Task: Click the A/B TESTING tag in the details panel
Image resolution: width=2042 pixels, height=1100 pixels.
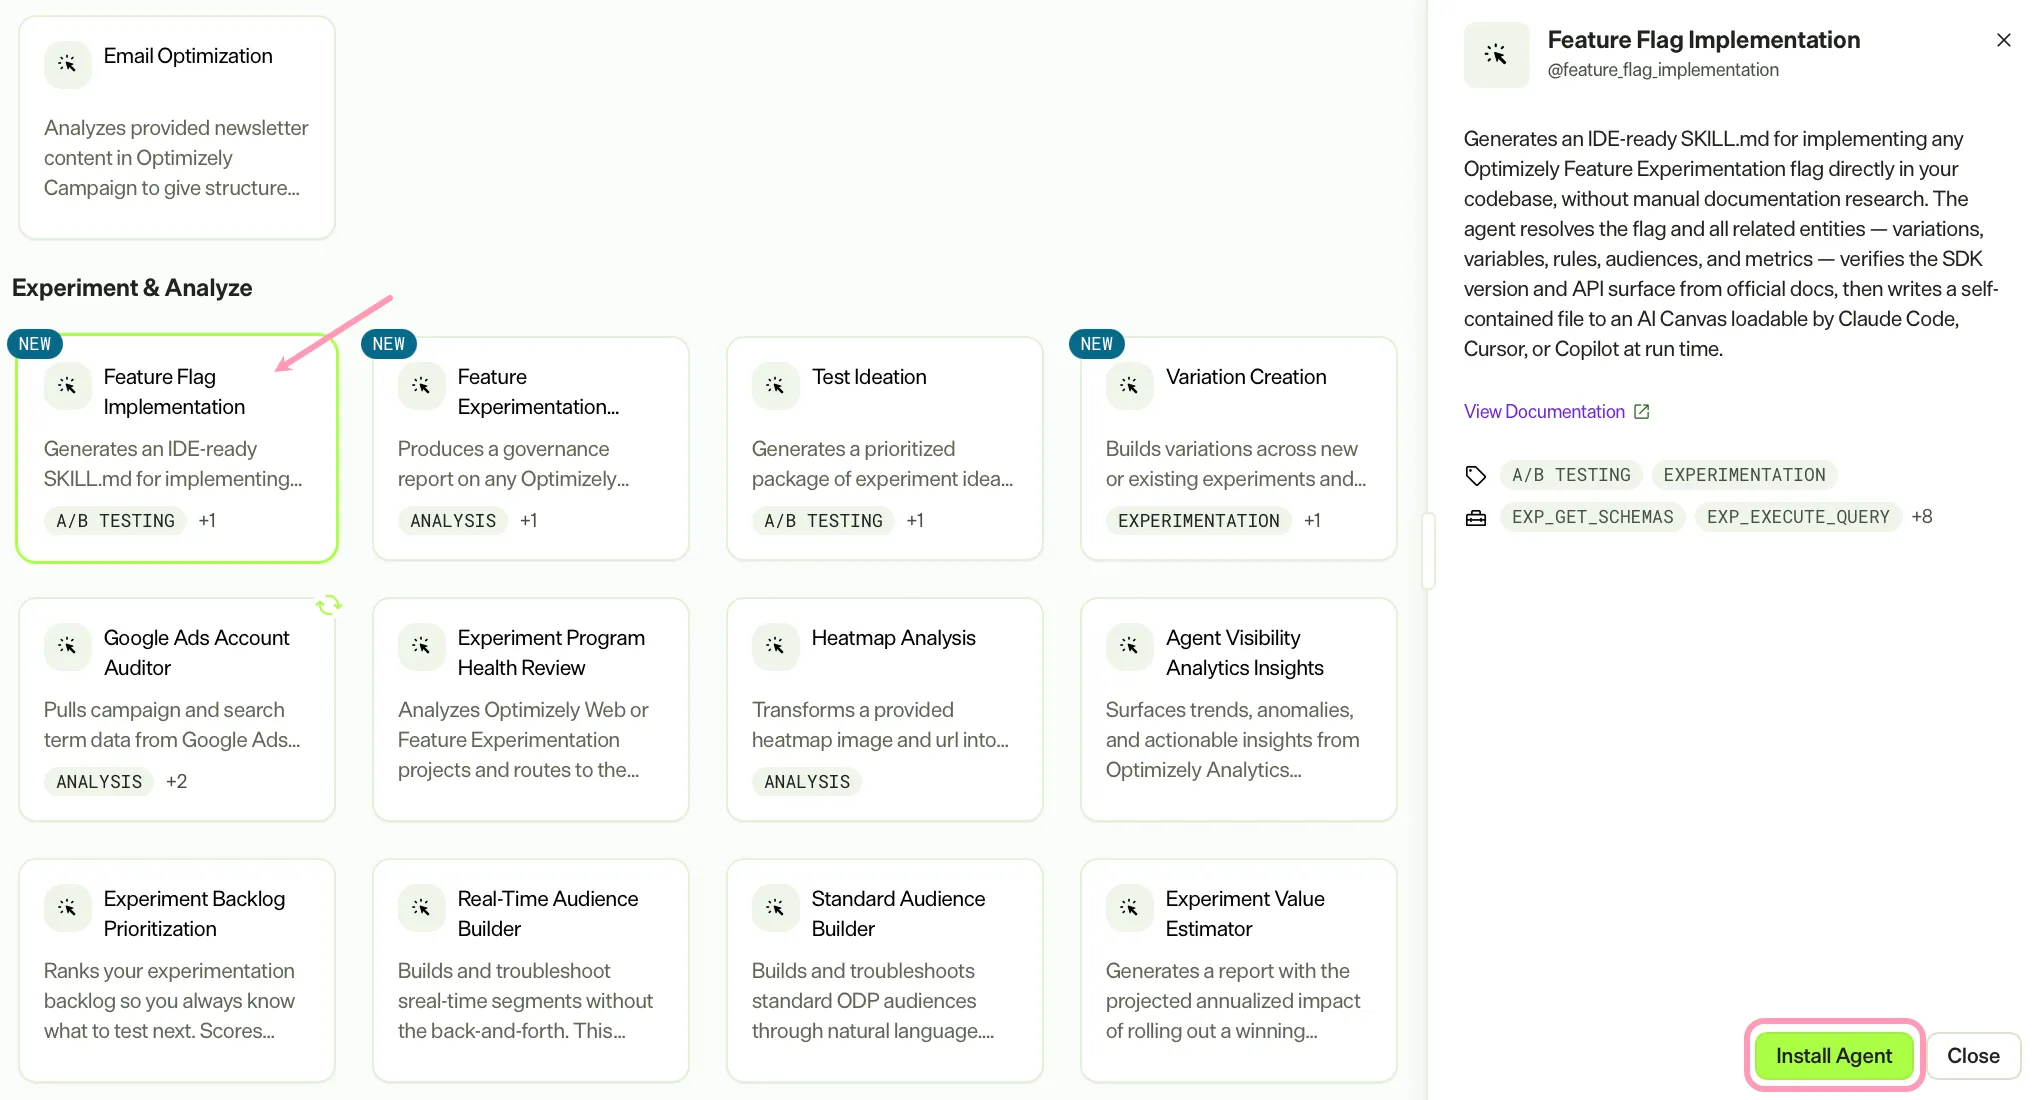Action: [x=1571, y=475]
